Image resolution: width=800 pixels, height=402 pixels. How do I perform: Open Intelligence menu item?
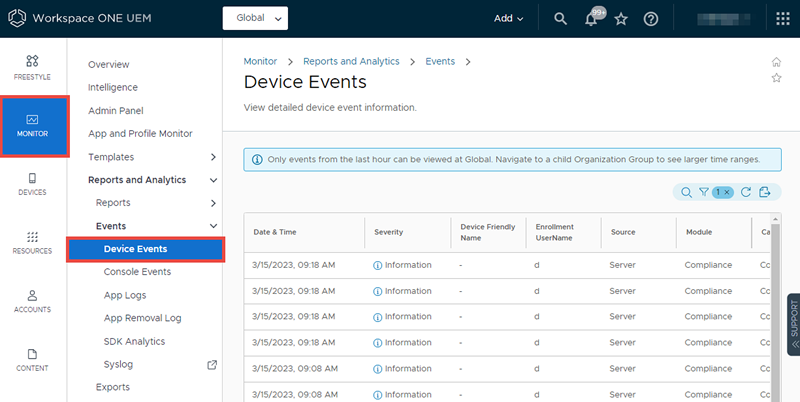(113, 87)
